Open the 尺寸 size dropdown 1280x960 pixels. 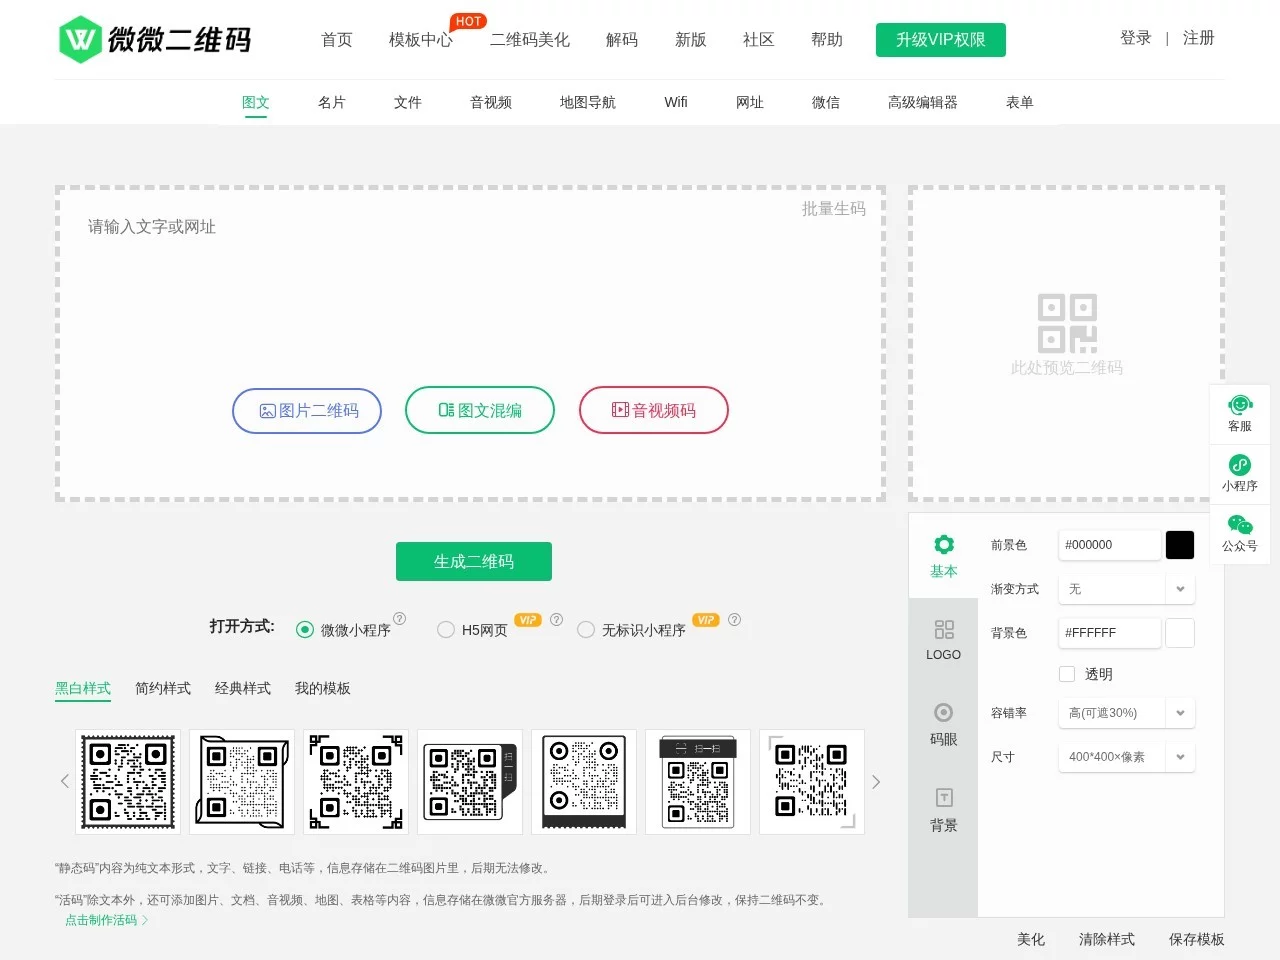click(1126, 757)
